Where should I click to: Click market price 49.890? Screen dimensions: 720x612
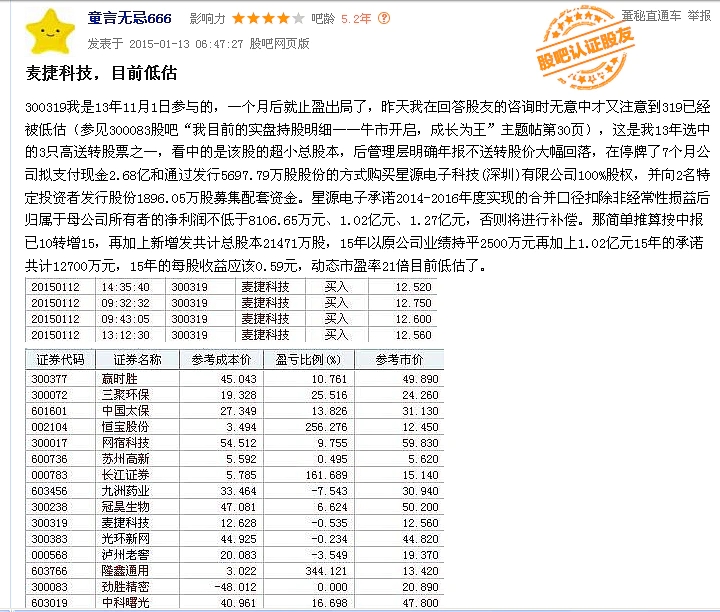(x=420, y=379)
